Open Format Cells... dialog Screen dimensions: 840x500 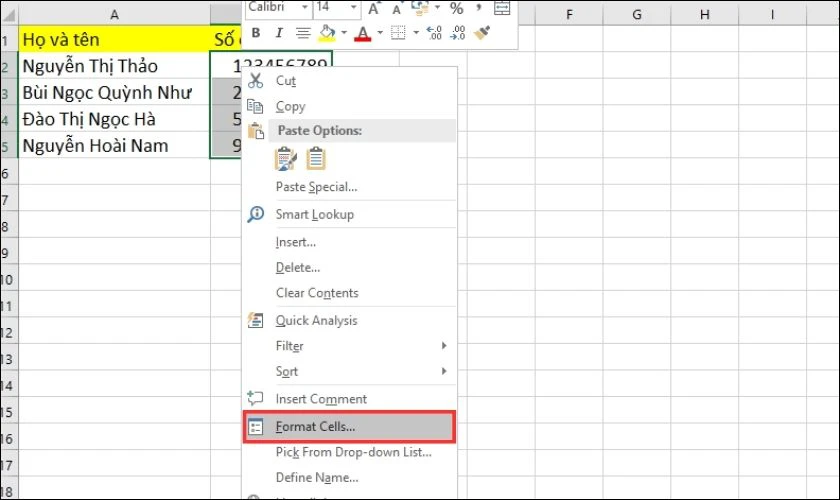pos(349,427)
